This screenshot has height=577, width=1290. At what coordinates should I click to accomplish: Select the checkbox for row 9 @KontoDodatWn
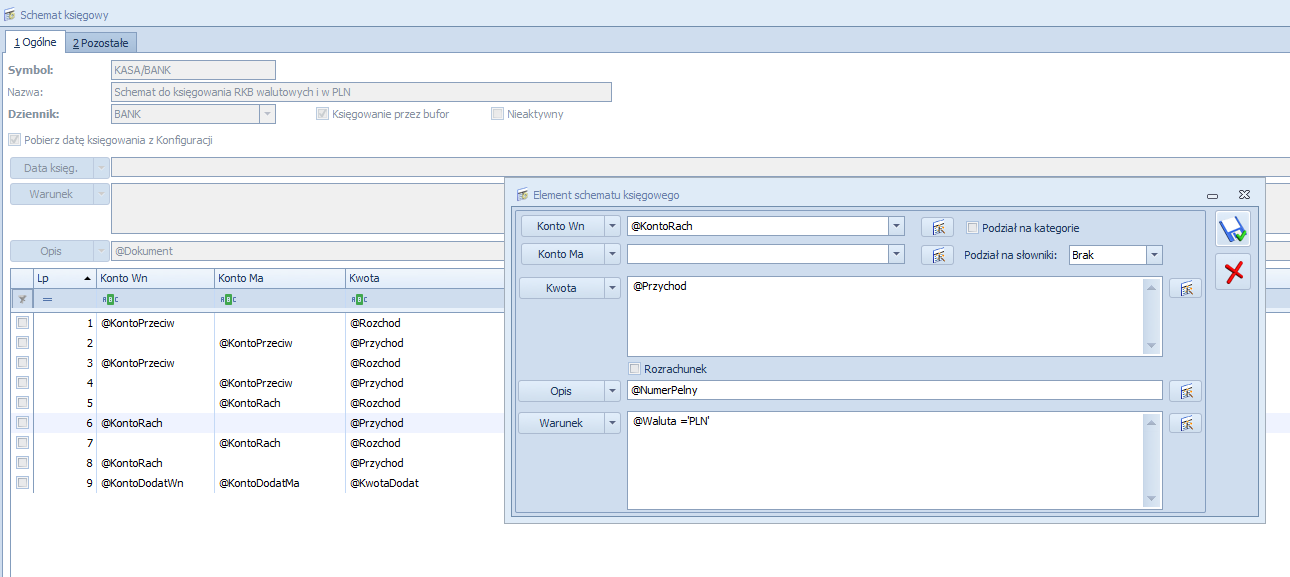point(22,483)
